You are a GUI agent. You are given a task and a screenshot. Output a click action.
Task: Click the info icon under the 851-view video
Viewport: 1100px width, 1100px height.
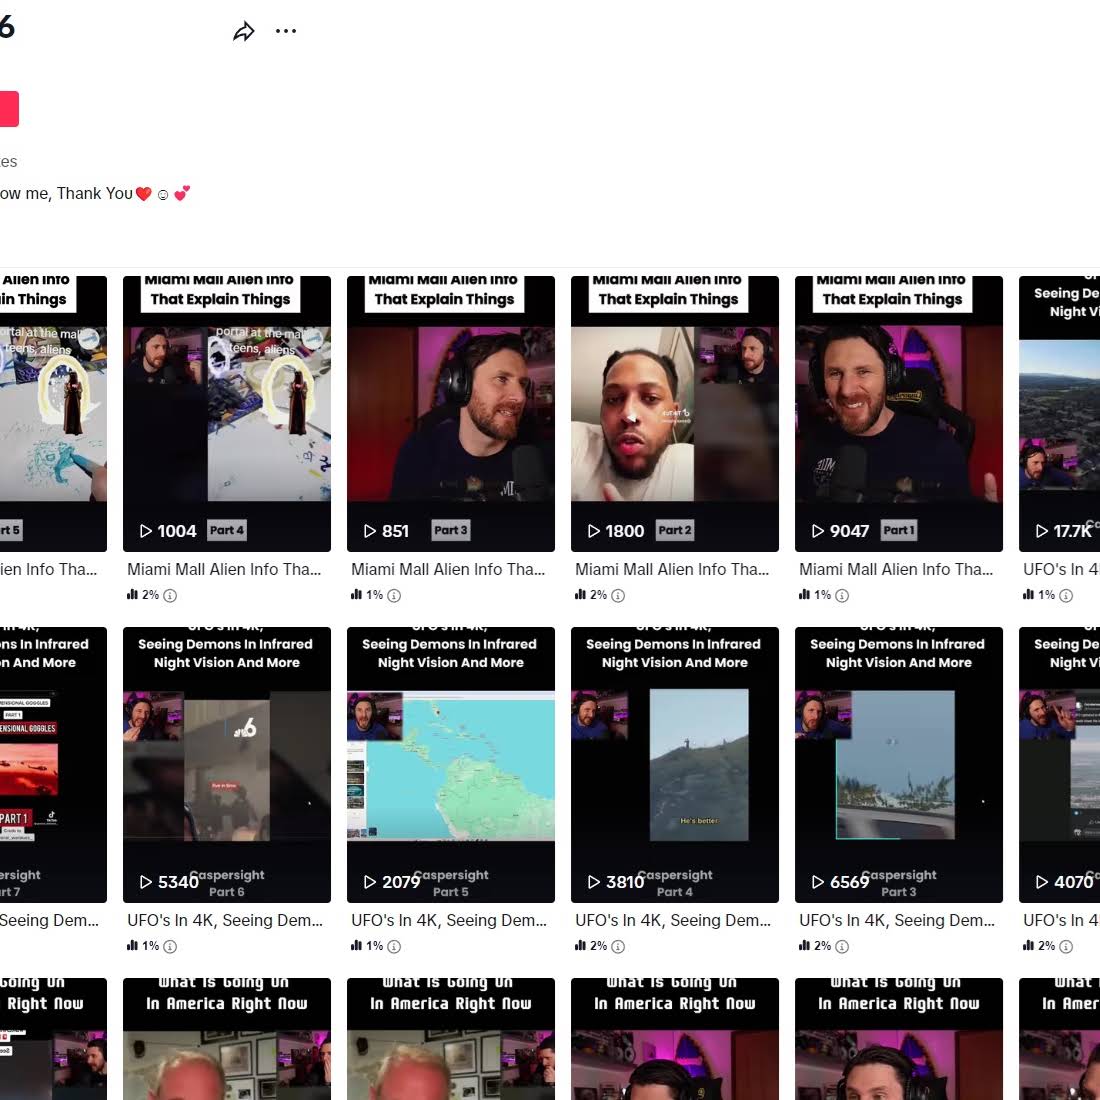pyautogui.click(x=394, y=596)
